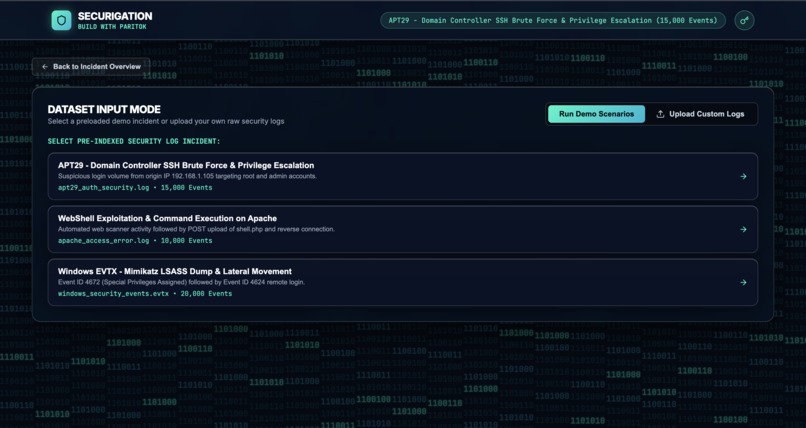
Task: Select APT29 Domain Controller SSH Brute Force incident
Action: [x=402, y=176]
